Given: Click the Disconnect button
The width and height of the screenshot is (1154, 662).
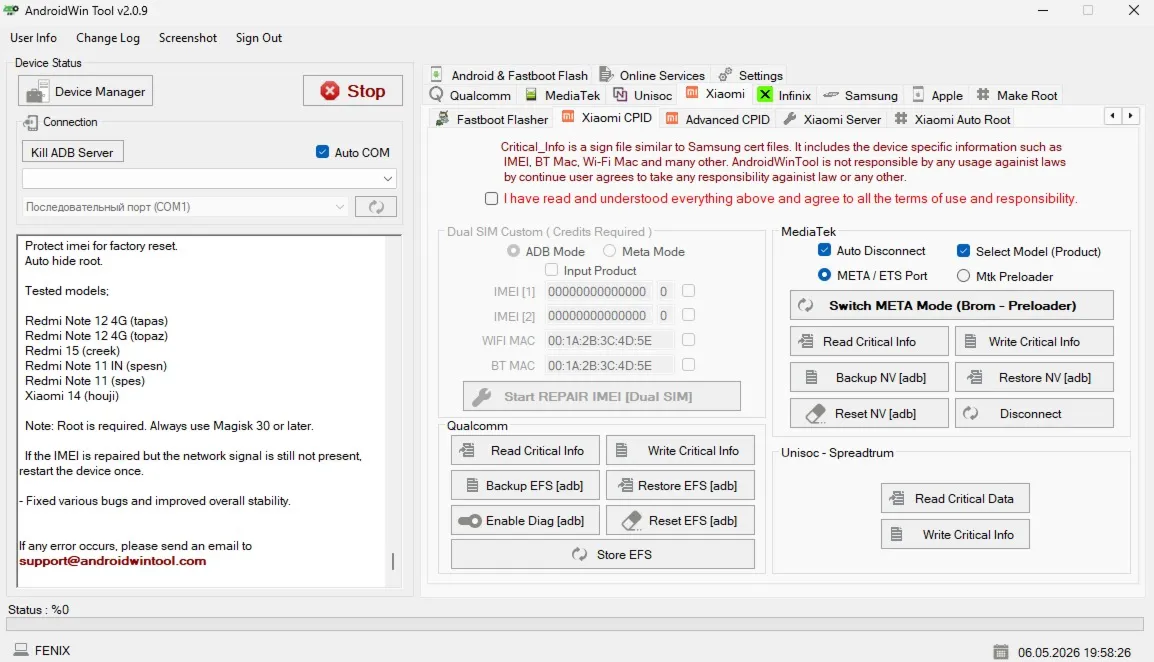Looking at the screenshot, I should coord(1034,414).
